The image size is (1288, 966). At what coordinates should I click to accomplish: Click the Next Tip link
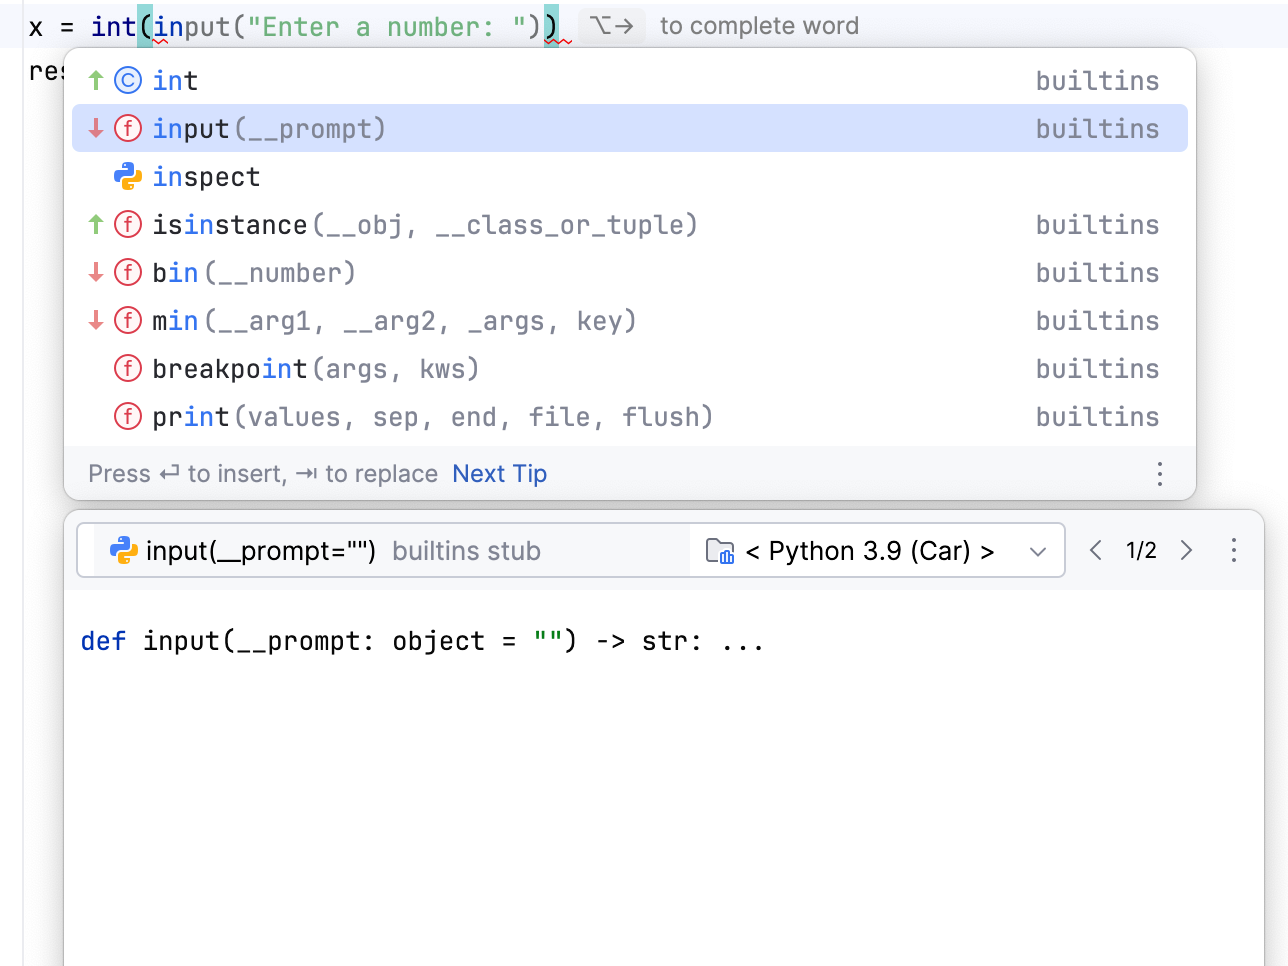499,474
